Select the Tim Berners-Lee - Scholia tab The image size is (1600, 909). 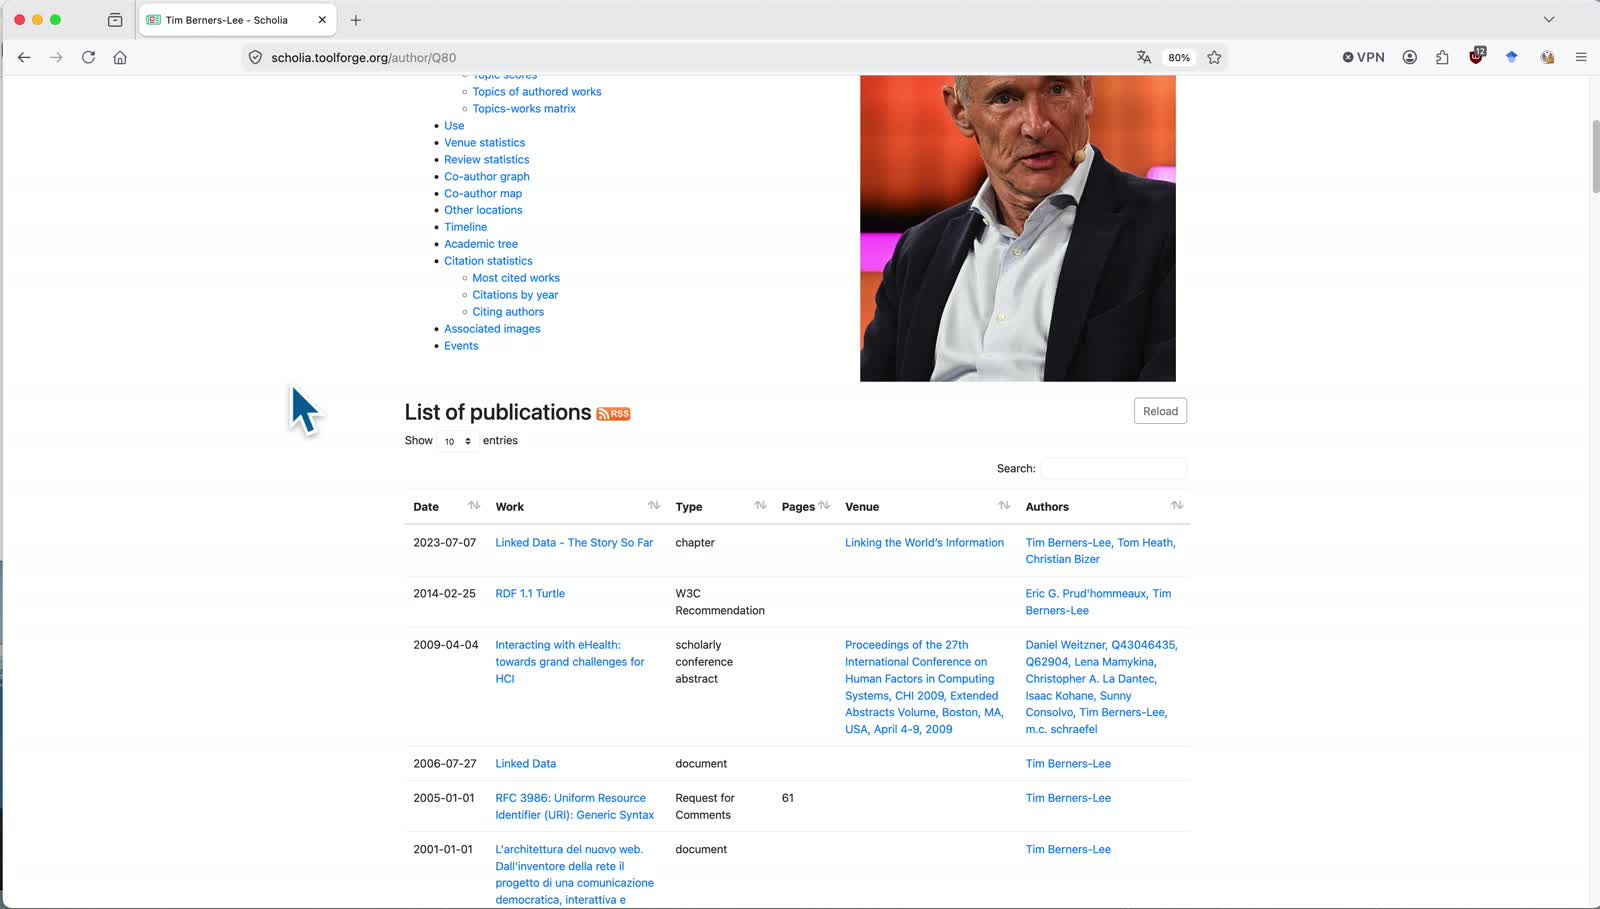237,20
